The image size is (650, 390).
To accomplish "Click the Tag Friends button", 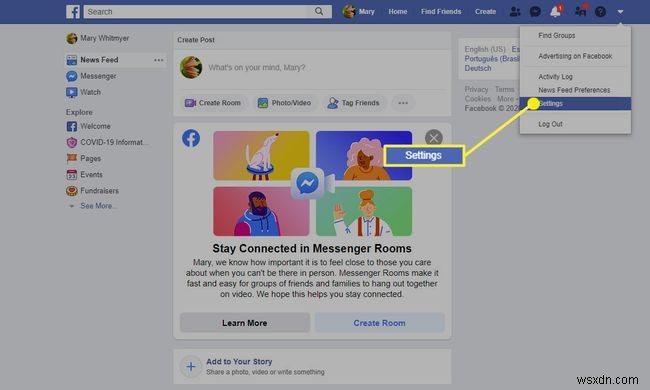I will [354, 103].
